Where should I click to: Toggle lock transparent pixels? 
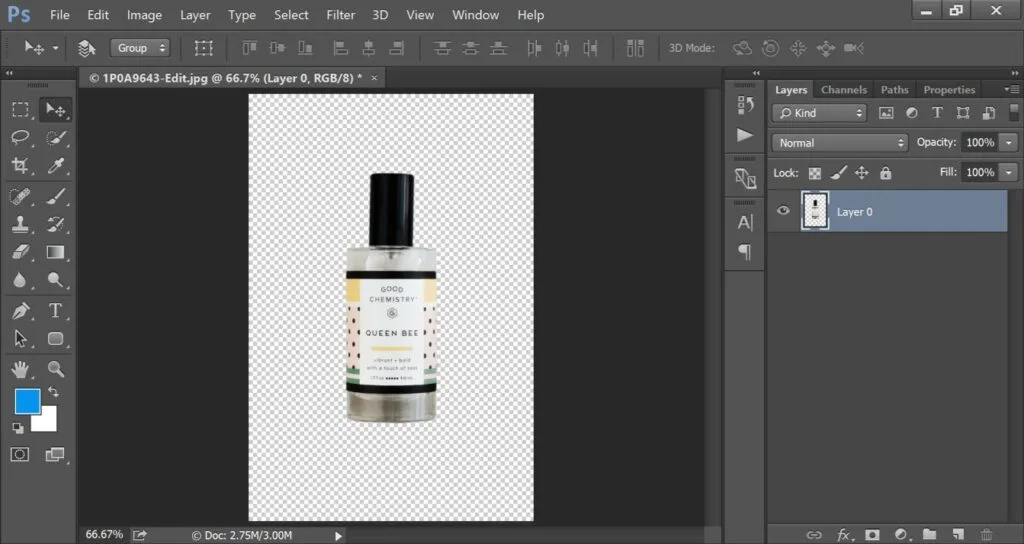point(815,173)
